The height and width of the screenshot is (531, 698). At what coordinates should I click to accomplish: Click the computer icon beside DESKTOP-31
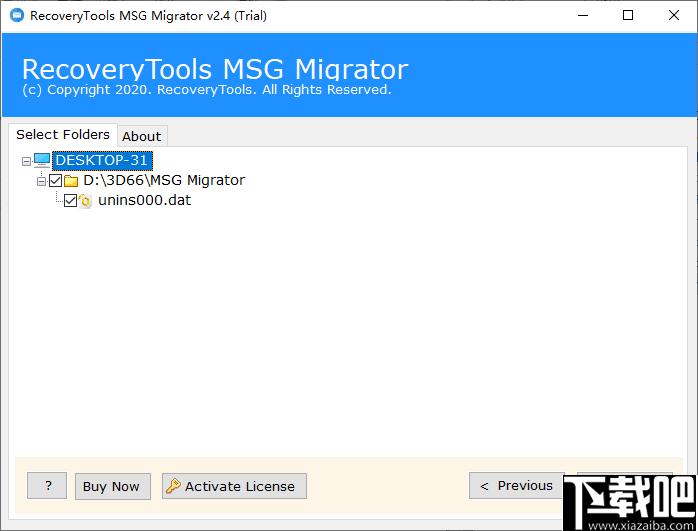coord(41,160)
